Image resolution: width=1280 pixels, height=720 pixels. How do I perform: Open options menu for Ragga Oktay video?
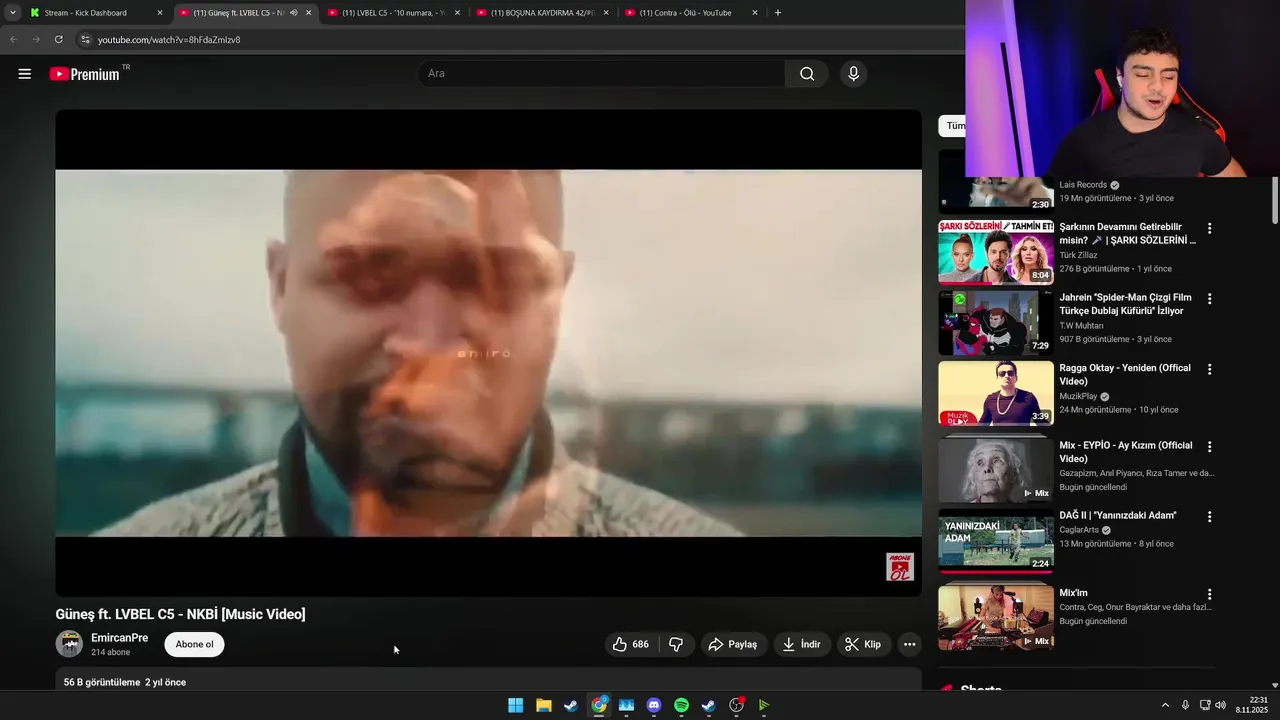tap(1209, 369)
